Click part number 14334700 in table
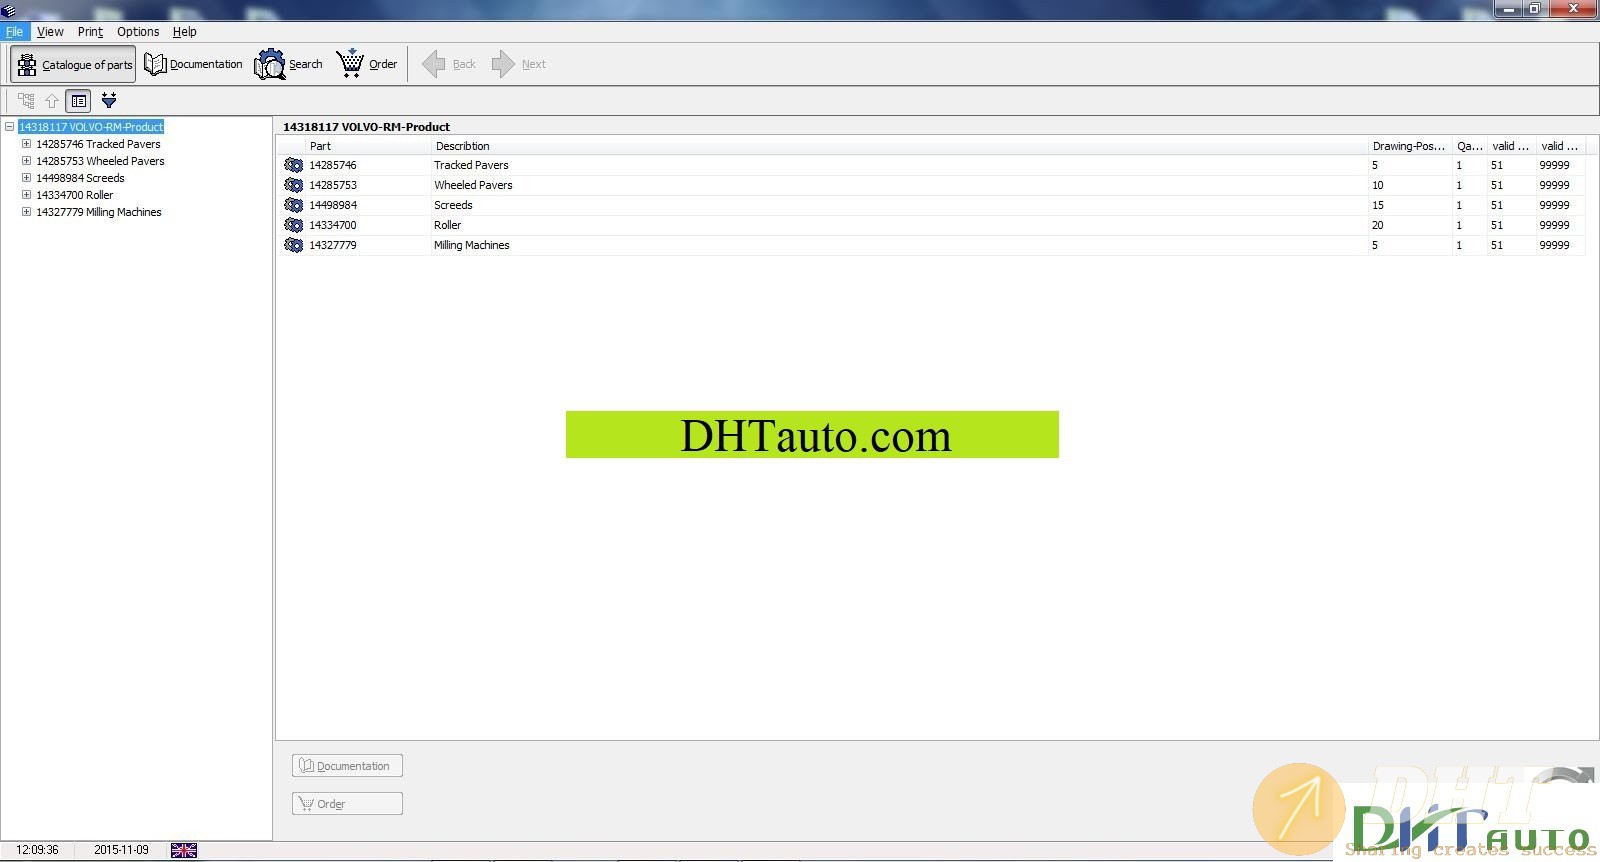 click(x=333, y=225)
